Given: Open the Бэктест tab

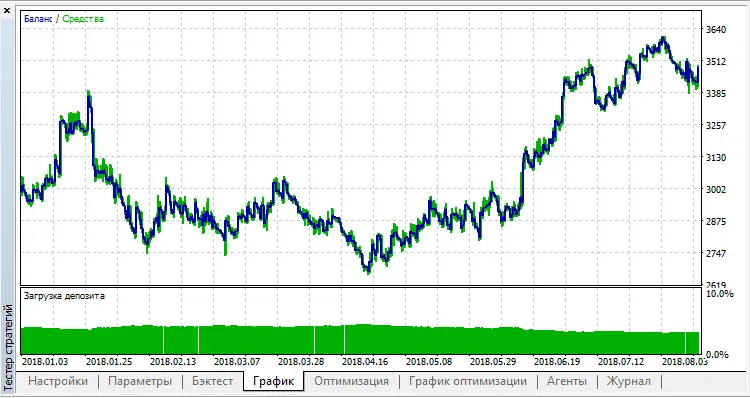Looking at the screenshot, I should click(x=213, y=381).
